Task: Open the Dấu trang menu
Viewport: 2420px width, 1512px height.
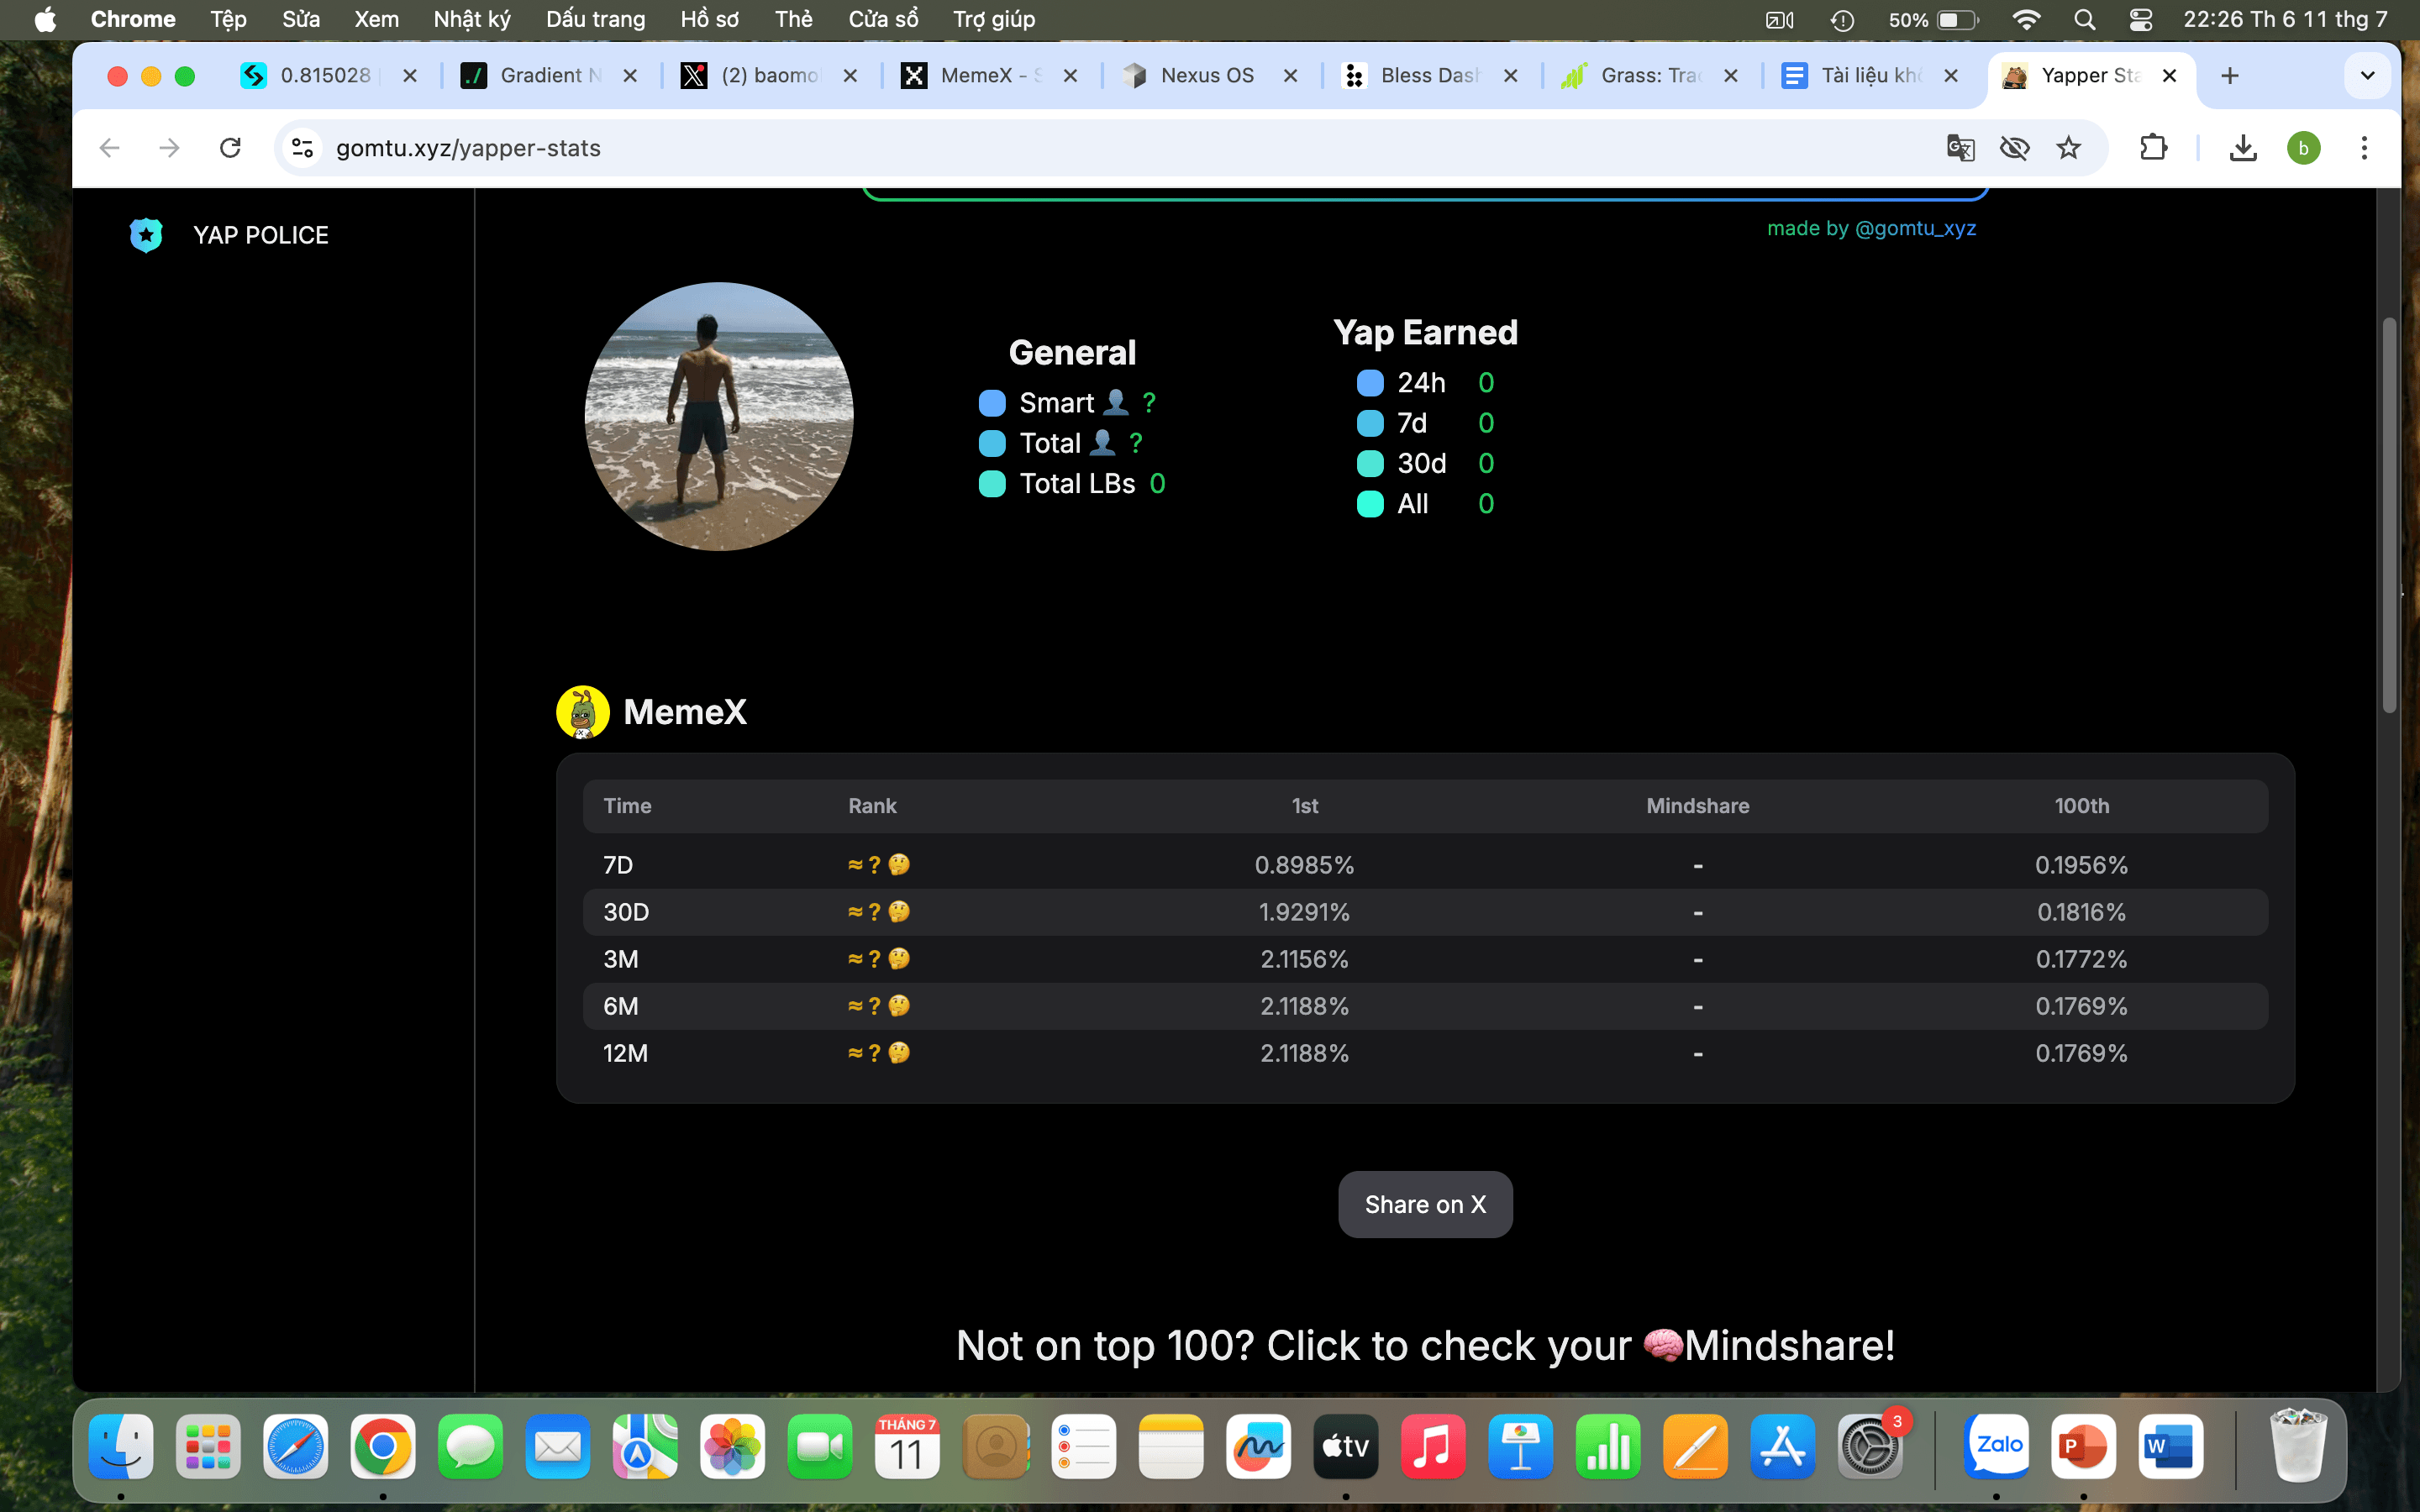Action: click(595, 19)
